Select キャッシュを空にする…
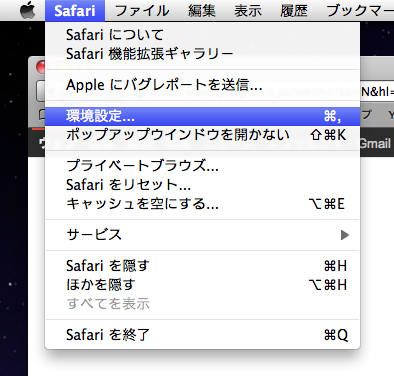This screenshot has height=376, width=394. [x=202, y=204]
